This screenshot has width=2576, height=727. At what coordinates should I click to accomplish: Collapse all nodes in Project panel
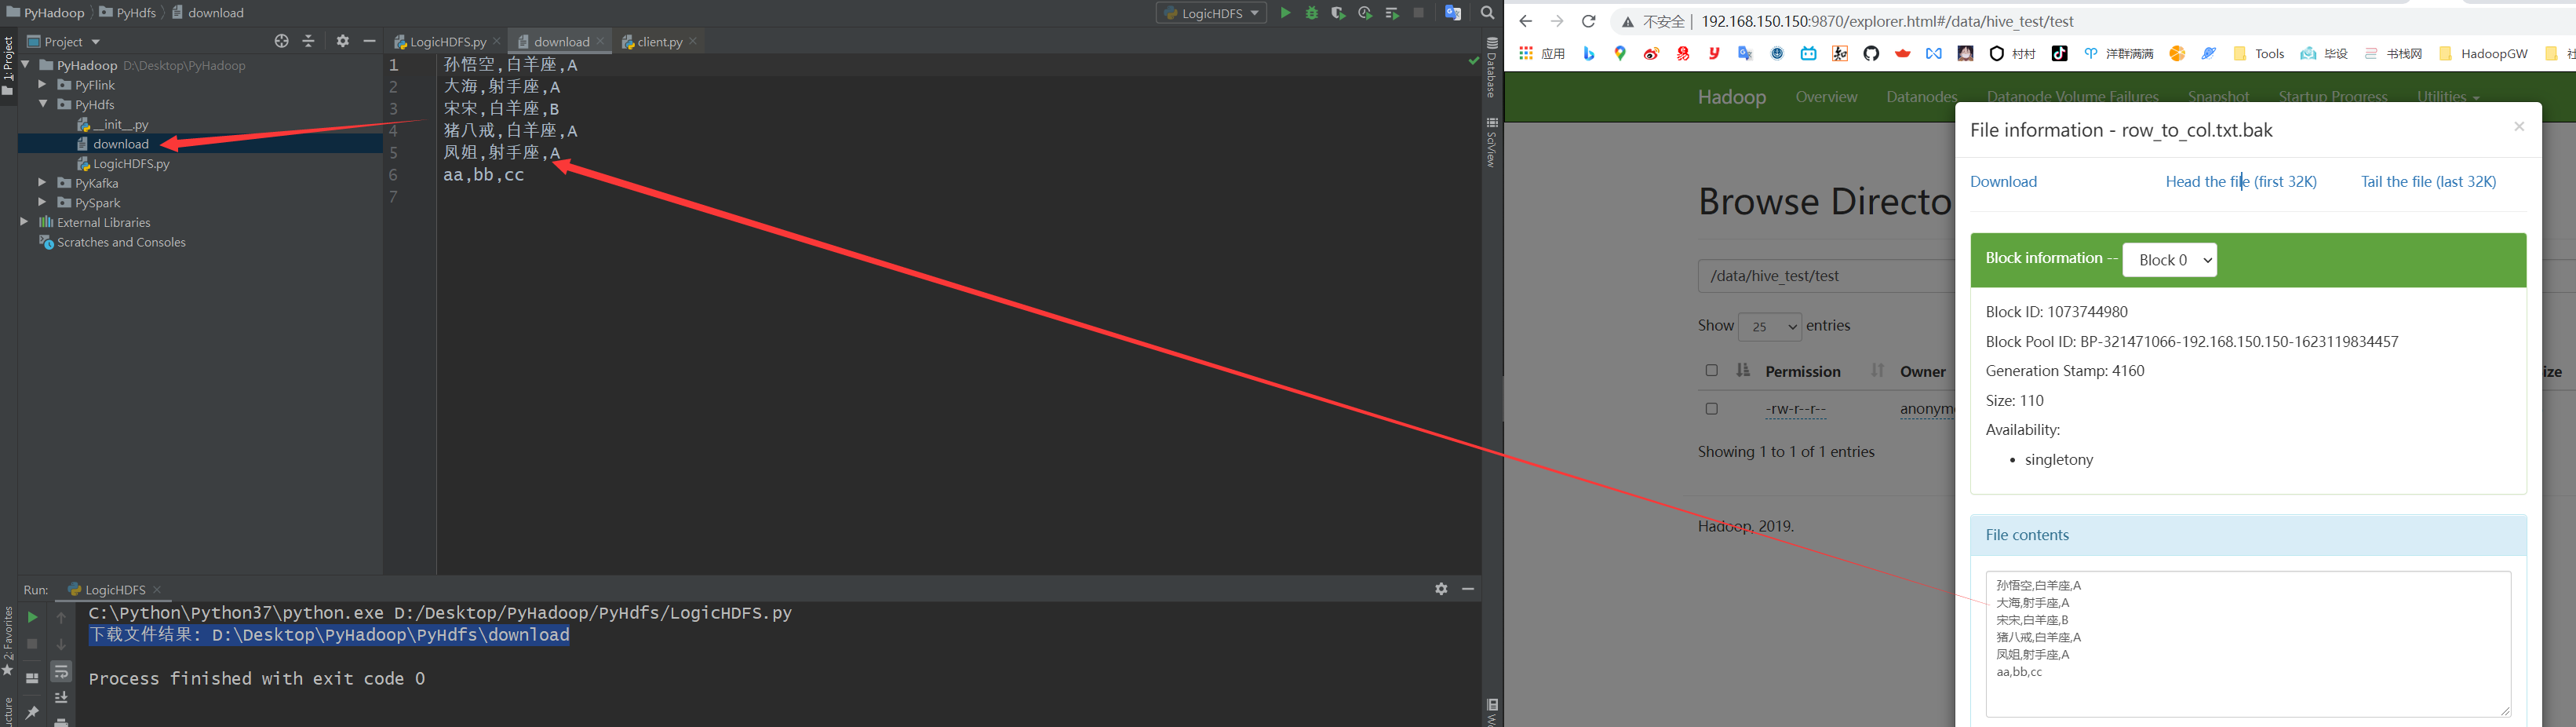tap(308, 41)
